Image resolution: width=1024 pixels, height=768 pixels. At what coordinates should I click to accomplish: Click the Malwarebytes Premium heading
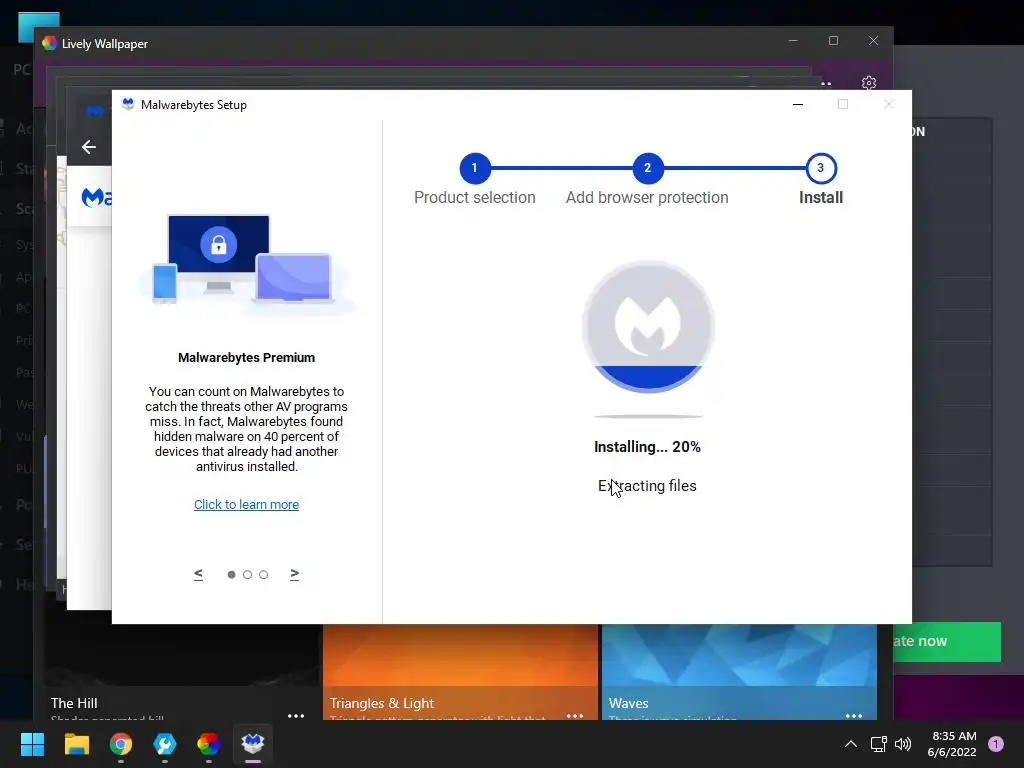[x=246, y=358]
